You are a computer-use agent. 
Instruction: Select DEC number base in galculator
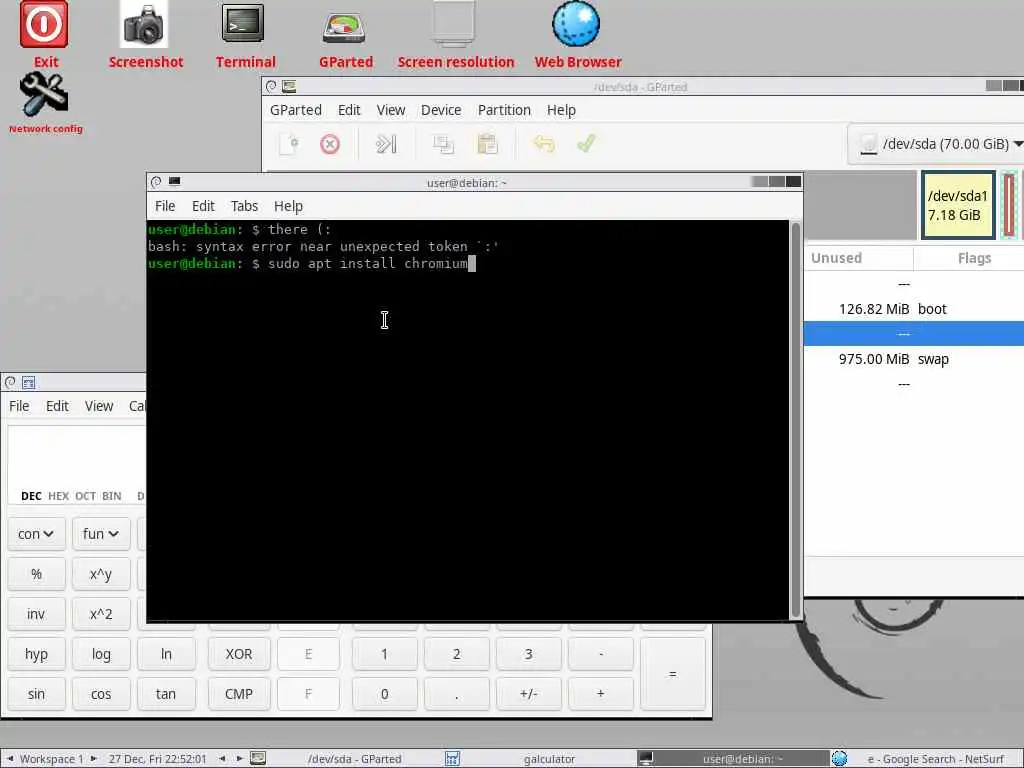pos(31,496)
